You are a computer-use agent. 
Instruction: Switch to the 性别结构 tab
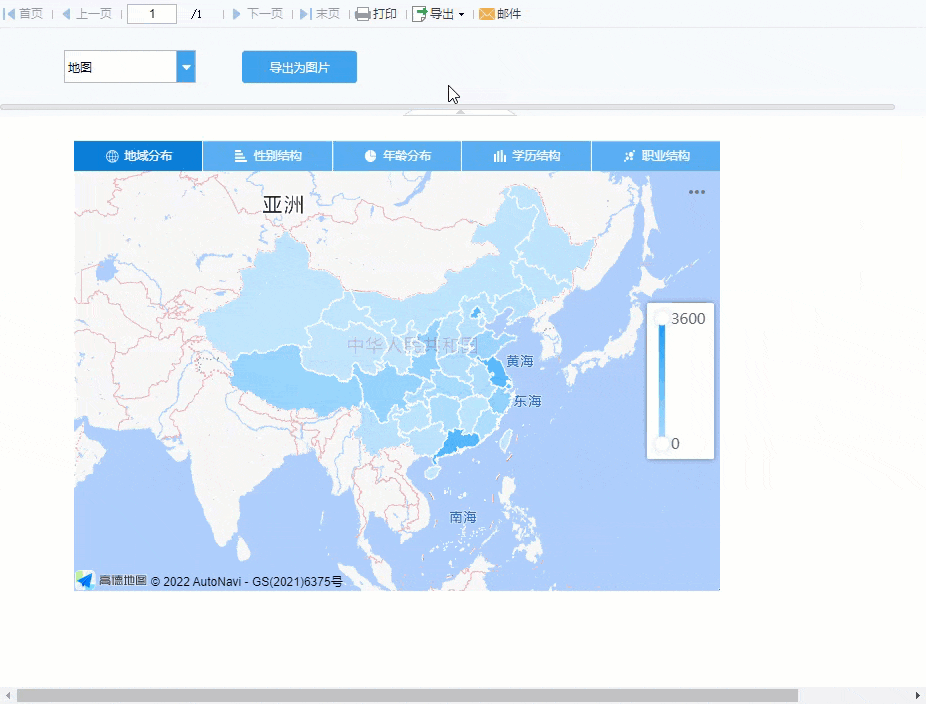point(267,156)
